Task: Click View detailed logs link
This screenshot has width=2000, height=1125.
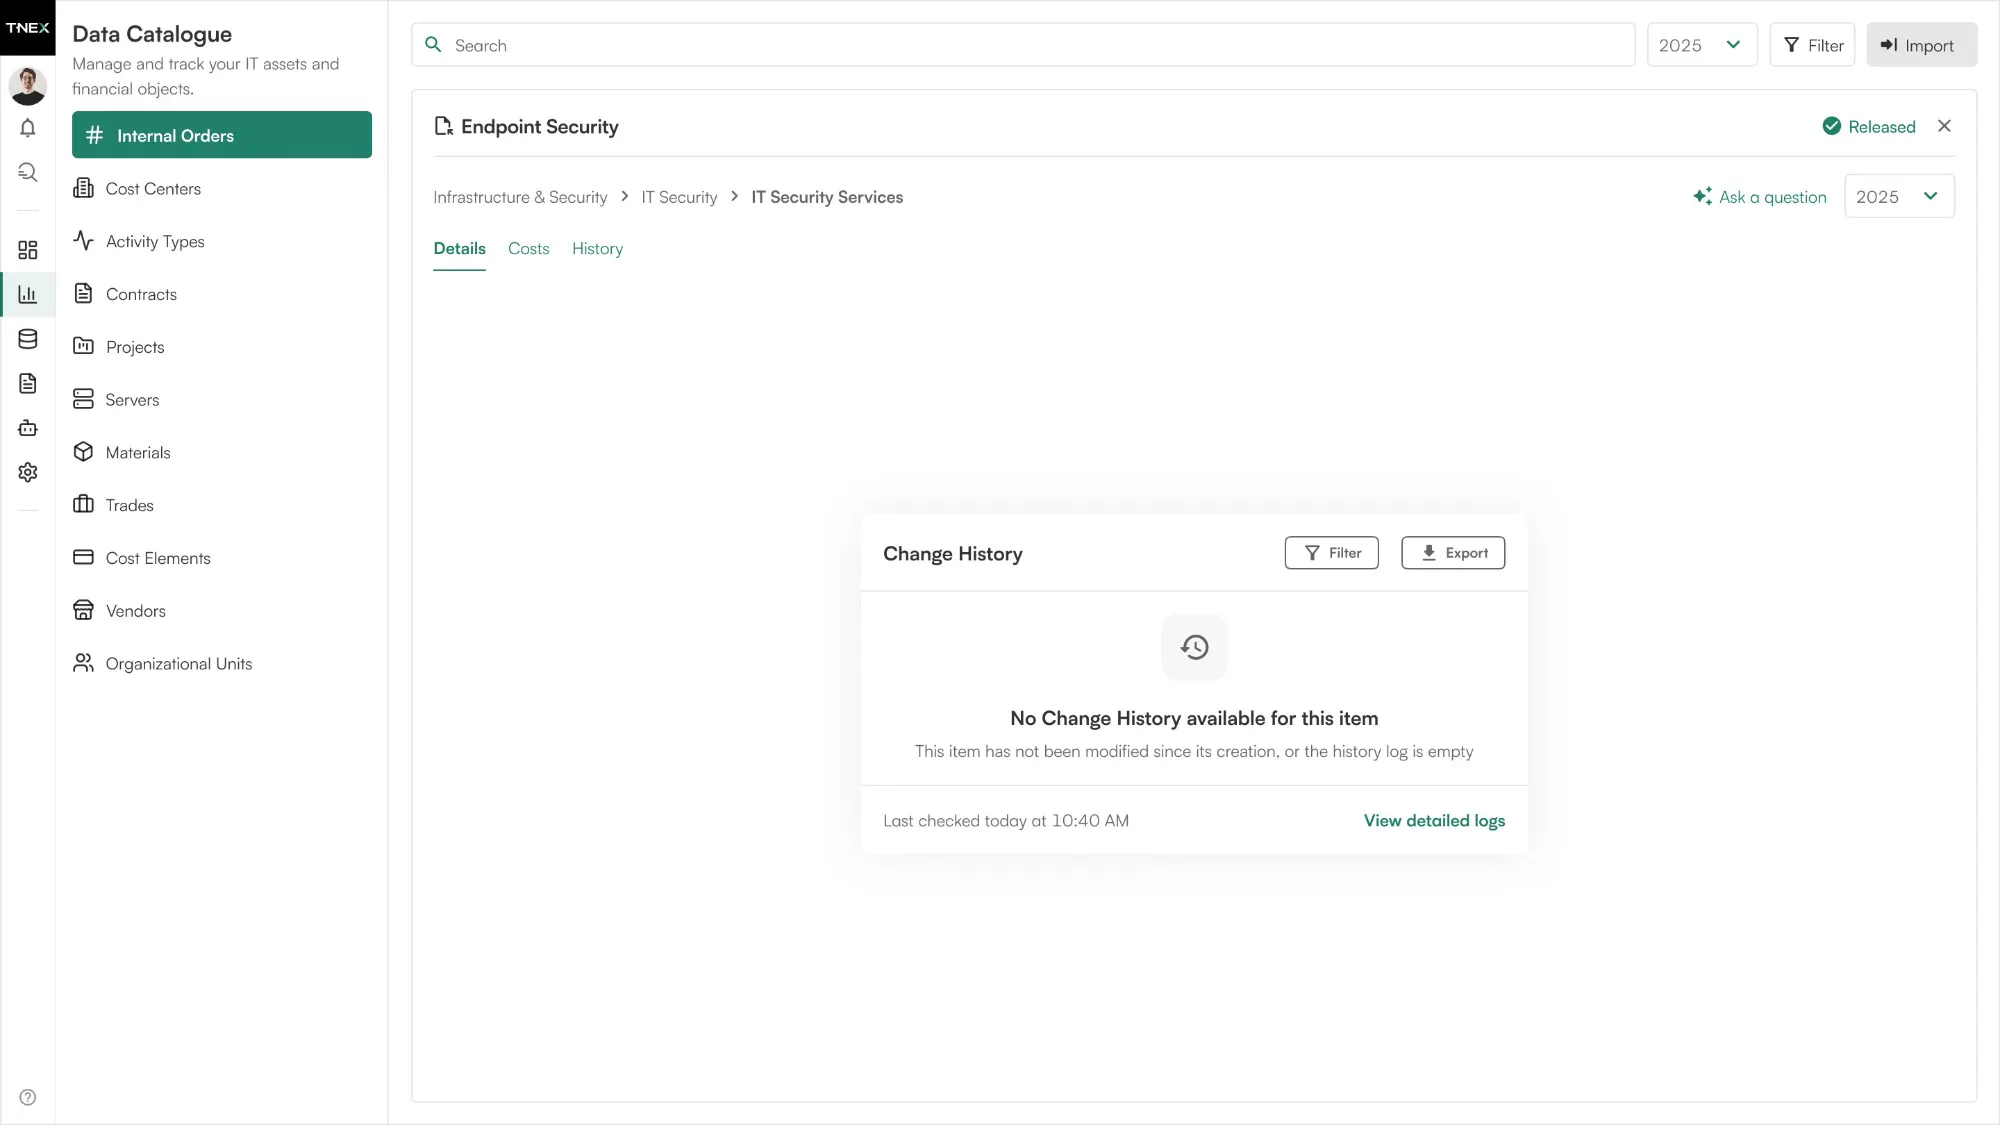Action: pyautogui.click(x=1434, y=821)
